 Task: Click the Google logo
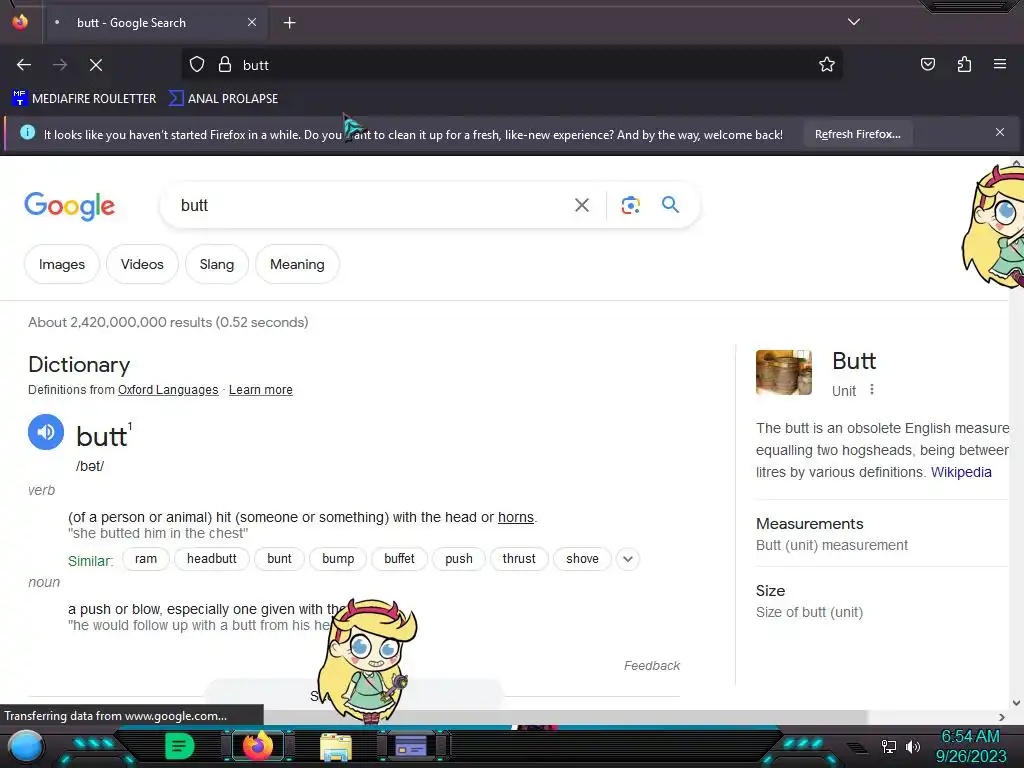coord(69,206)
